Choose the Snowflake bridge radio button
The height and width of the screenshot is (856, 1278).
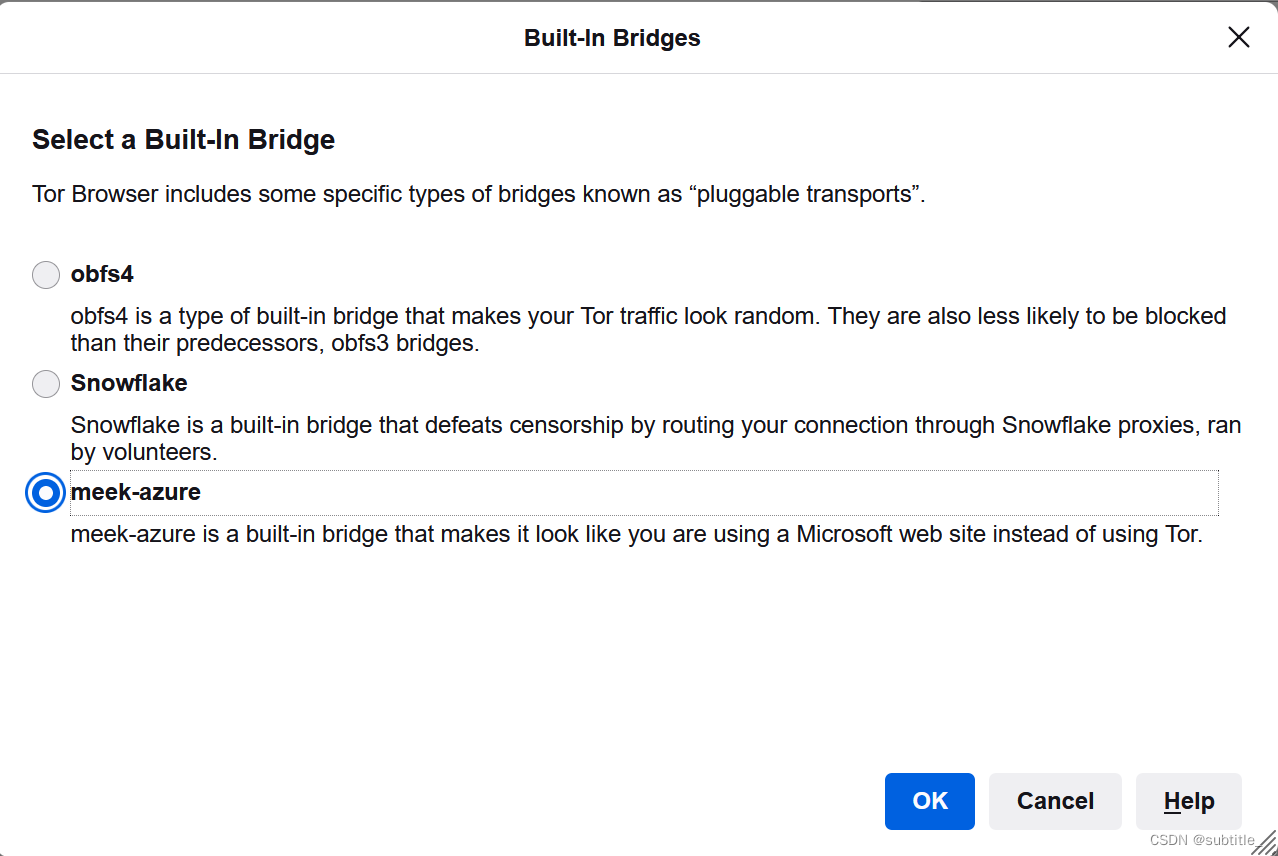pos(46,384)
